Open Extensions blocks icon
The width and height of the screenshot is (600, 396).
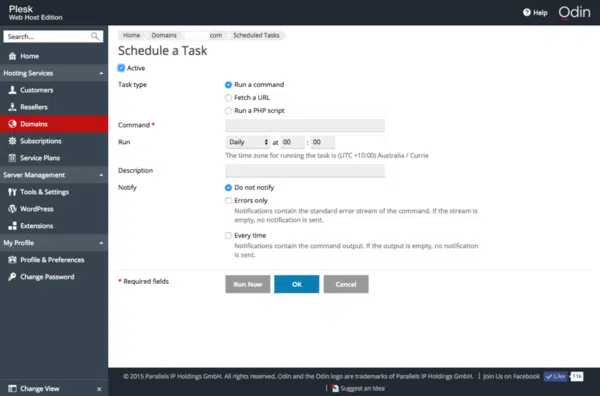click(x=12, y=226)
